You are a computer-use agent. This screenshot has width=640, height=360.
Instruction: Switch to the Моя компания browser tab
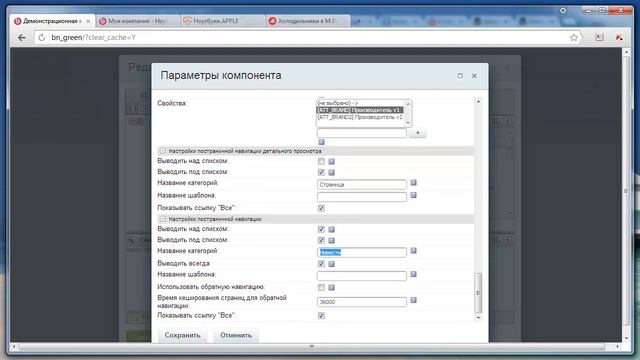(137, 21)
